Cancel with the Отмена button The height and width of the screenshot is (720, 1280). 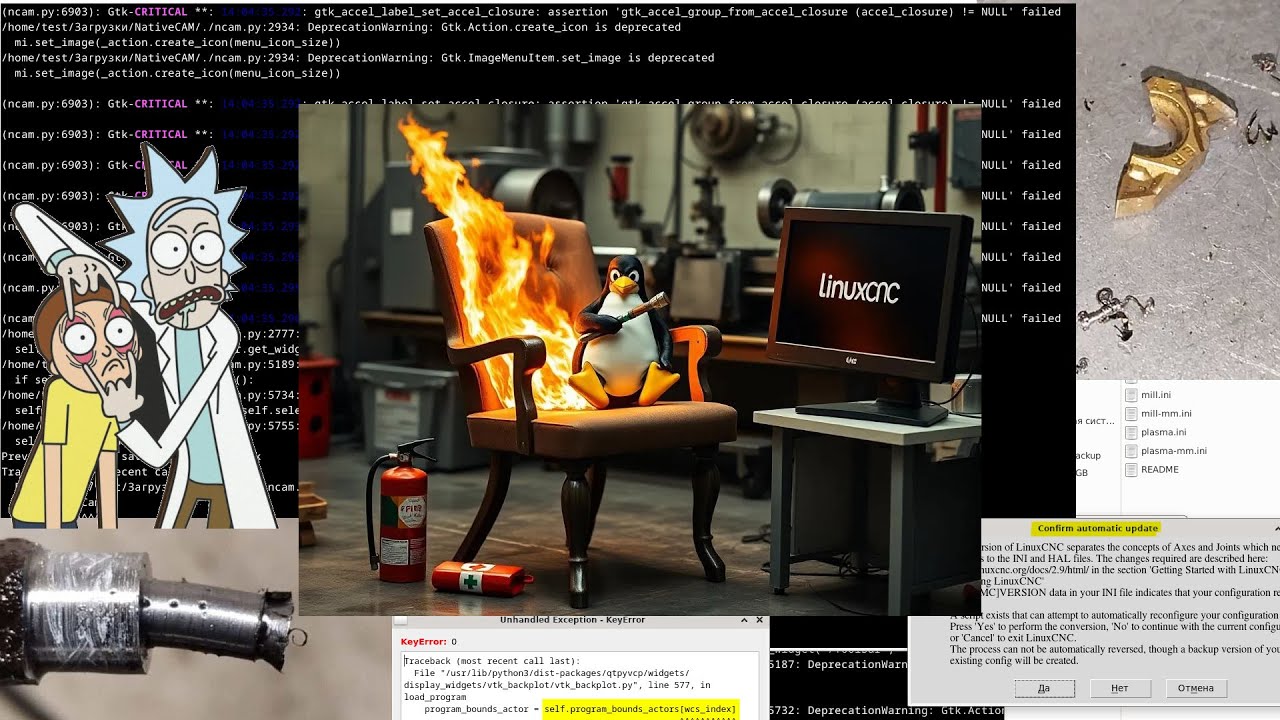[1195, 688]
